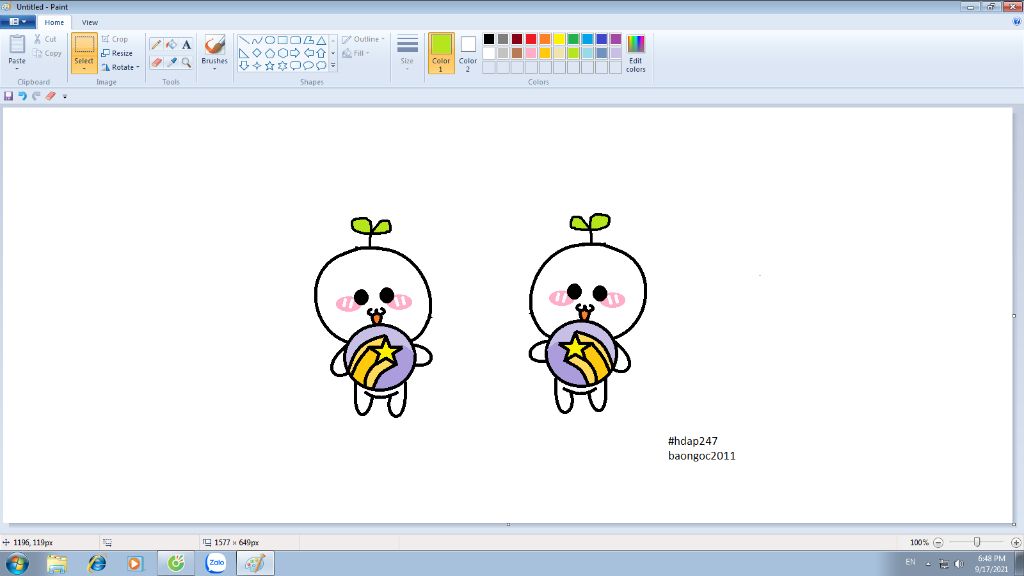This screenshot has height=576, width=1024.
Task: Open the View ribbon tab
Action: (x=89, y=22)
